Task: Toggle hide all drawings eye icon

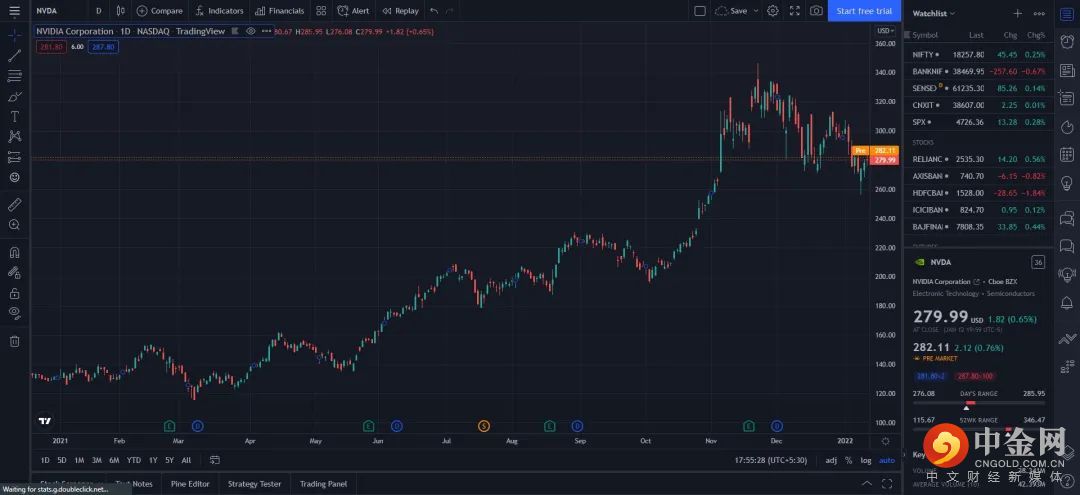Action: [14, 313]
